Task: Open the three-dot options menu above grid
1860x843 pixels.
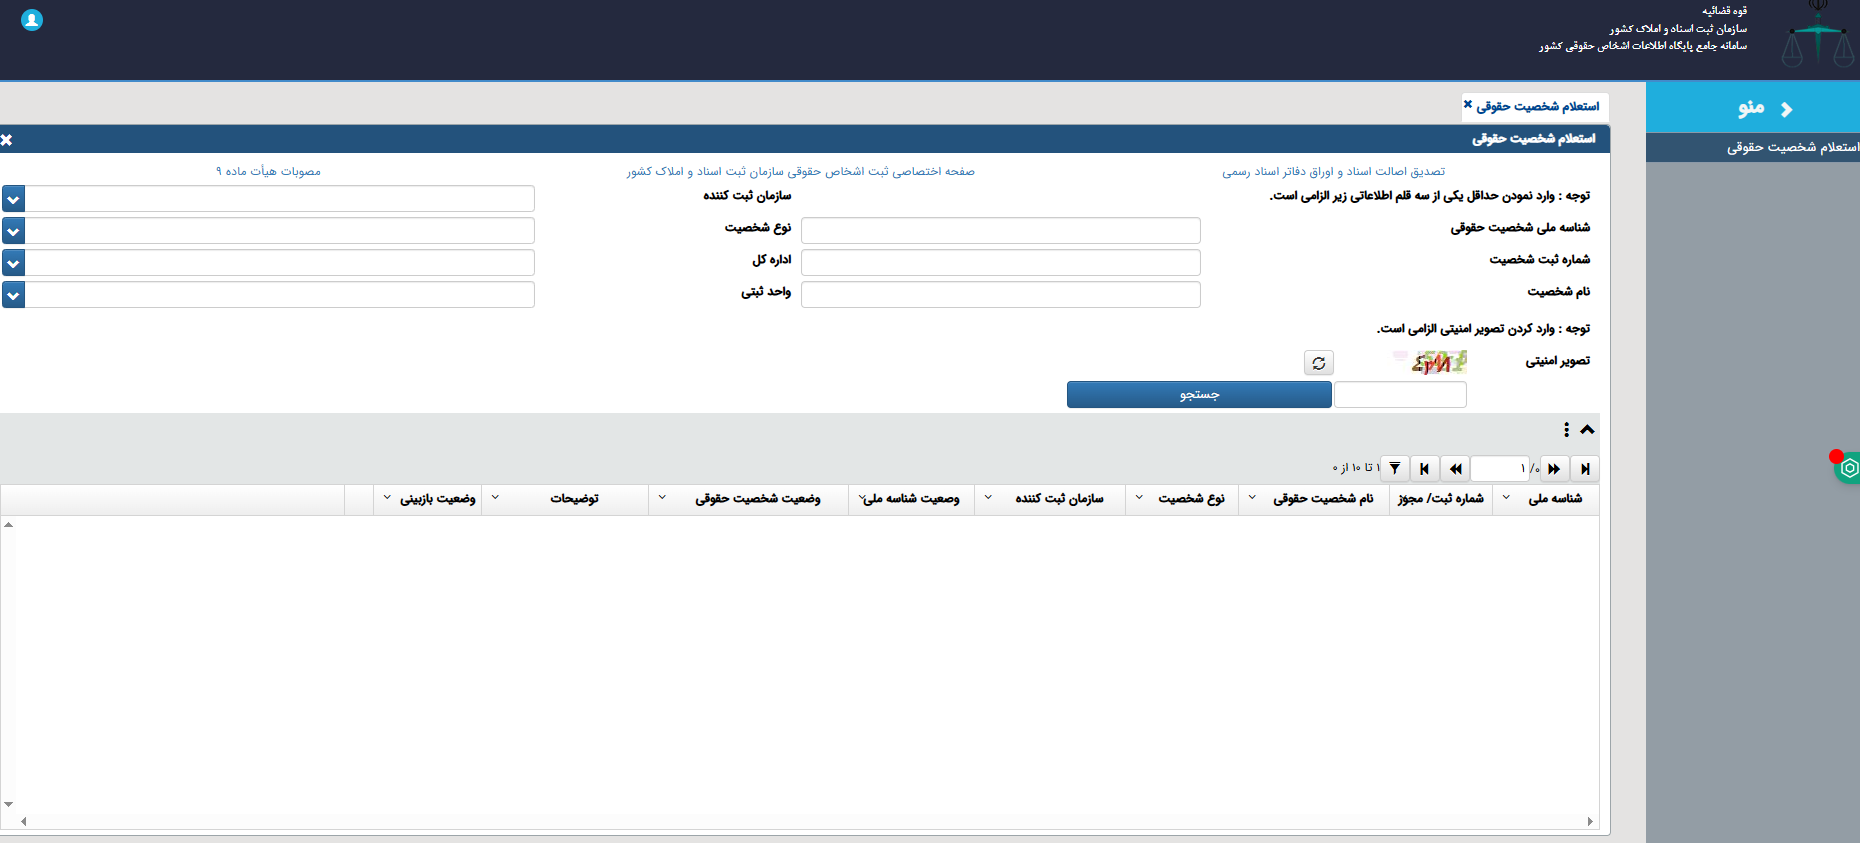Action: tap(1566, 429)
